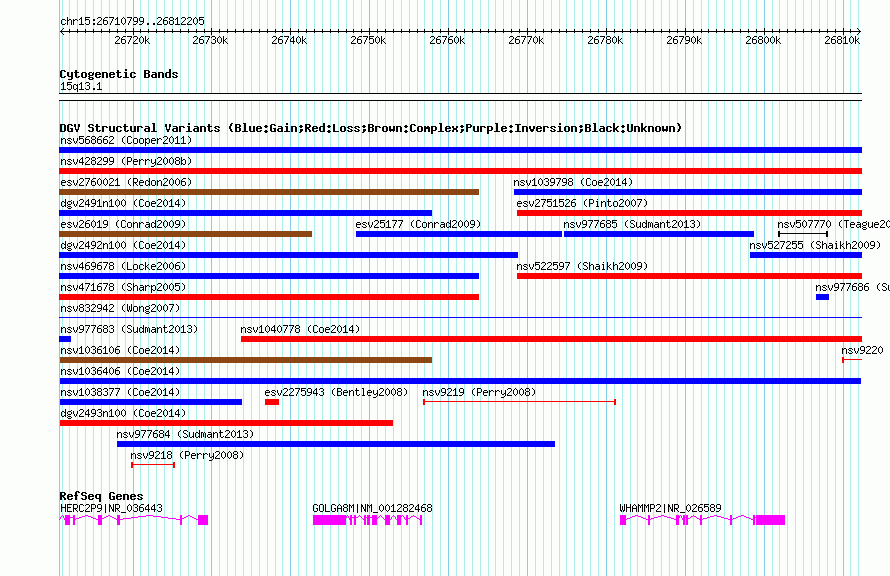The width and height of the screenshot is (890, 576).
Task: Click the nsv977685 (Sudmant2013) variant bar
Action: coord(659,234)
